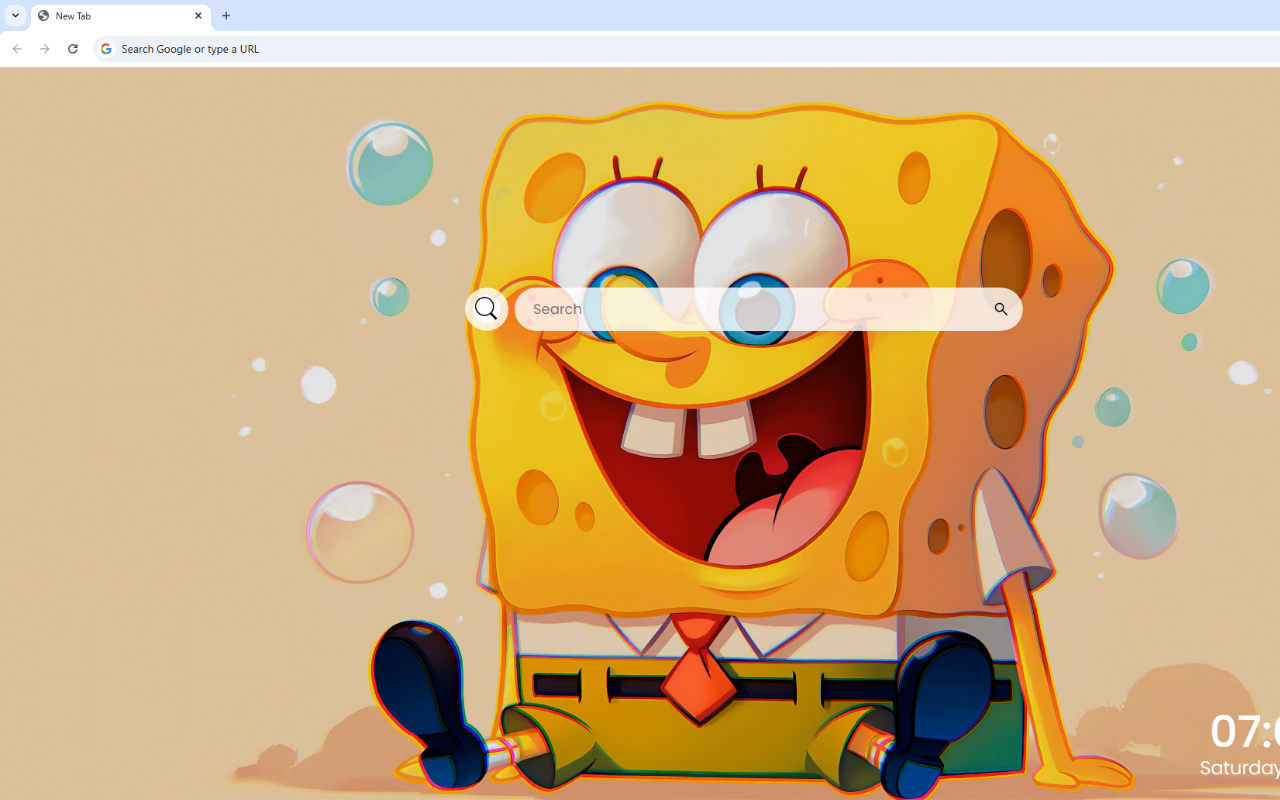Screen dimensions: 1280x800
Task: Click the address bar to type a URL
Action: click(400, 48)
